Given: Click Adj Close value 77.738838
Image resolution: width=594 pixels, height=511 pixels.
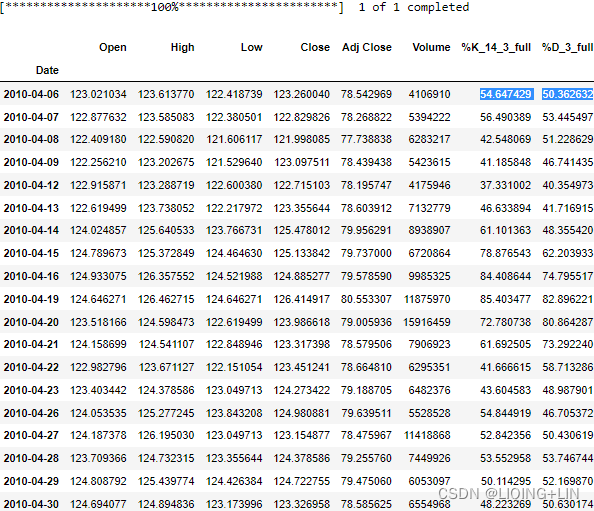Looking at the screenshot, I should coord(366,139).
